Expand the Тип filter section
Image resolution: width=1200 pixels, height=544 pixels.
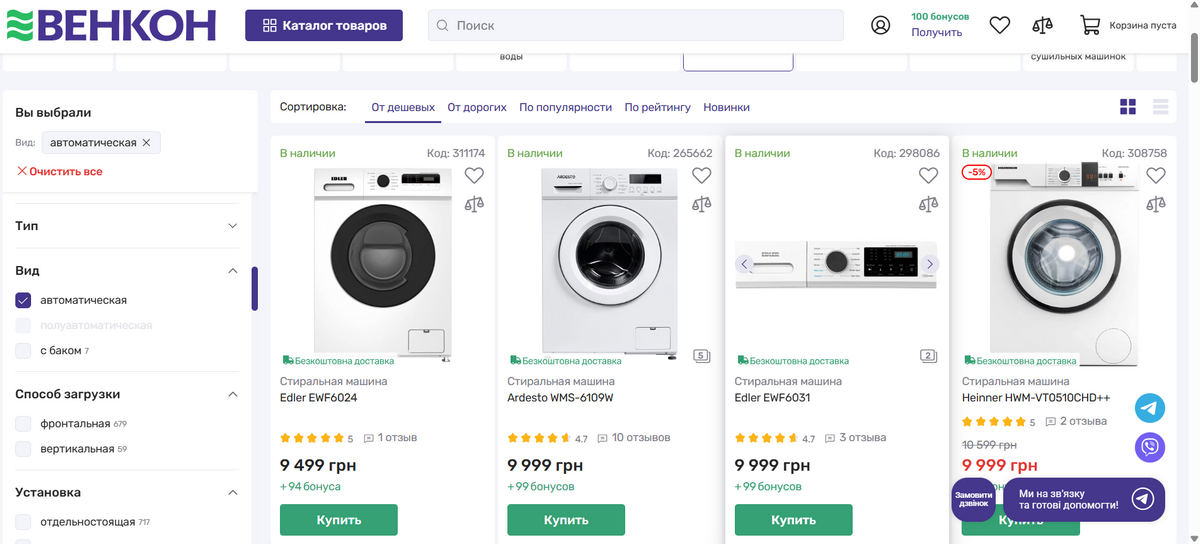[127, 226]
